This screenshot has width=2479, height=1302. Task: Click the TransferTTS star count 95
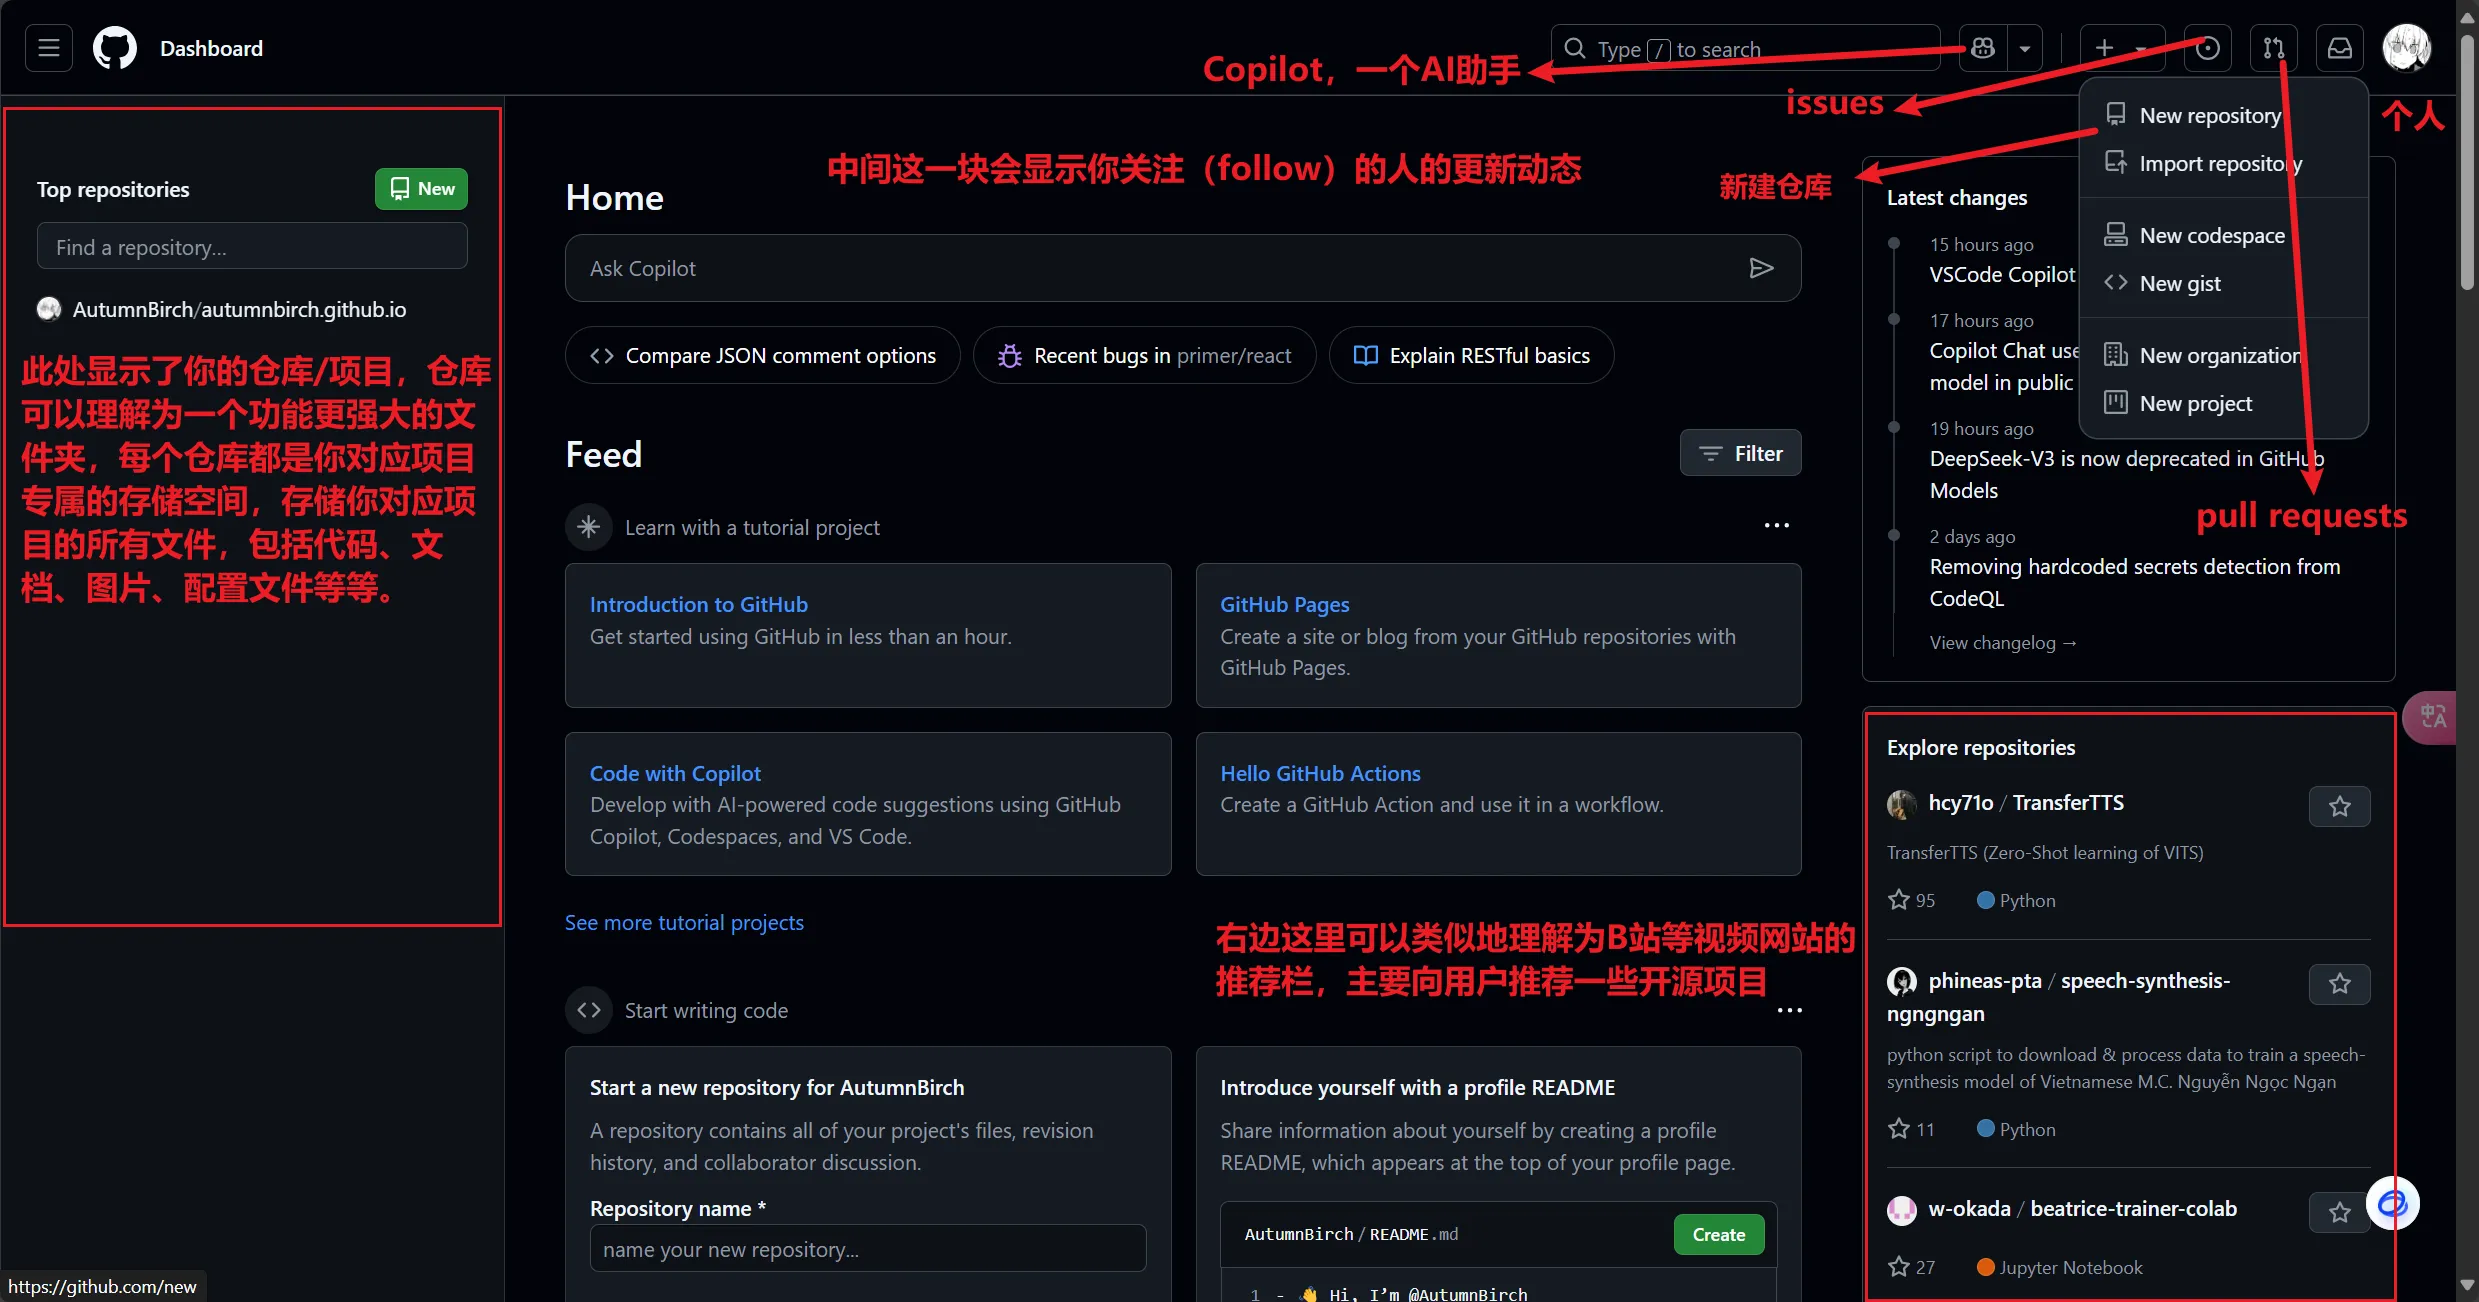1911,900
